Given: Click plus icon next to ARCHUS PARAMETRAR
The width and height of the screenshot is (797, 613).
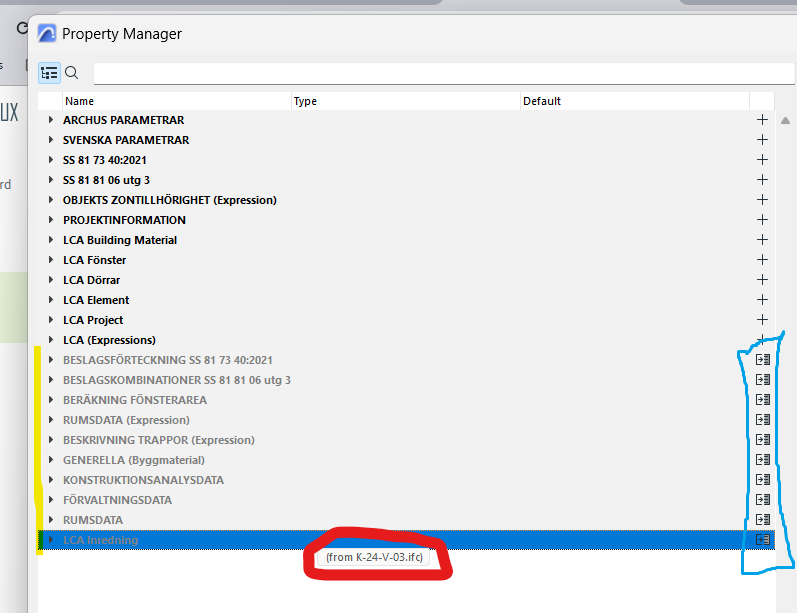Looking at the screenshot, I should [762, 120].
